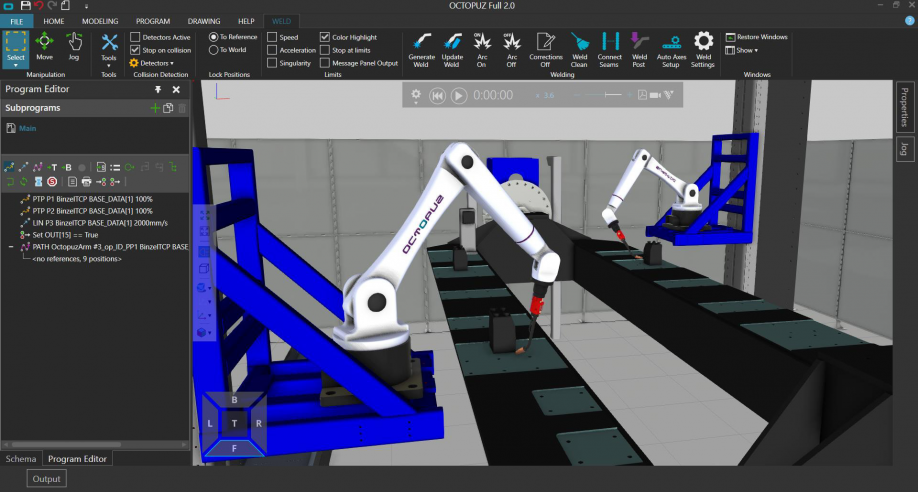Click the Update Weld icon

click(452, 50)
